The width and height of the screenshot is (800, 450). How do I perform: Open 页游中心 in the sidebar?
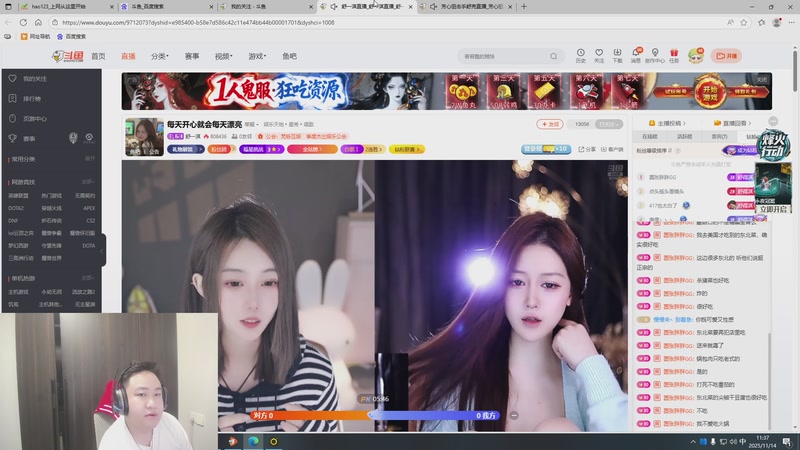point(35,118)
